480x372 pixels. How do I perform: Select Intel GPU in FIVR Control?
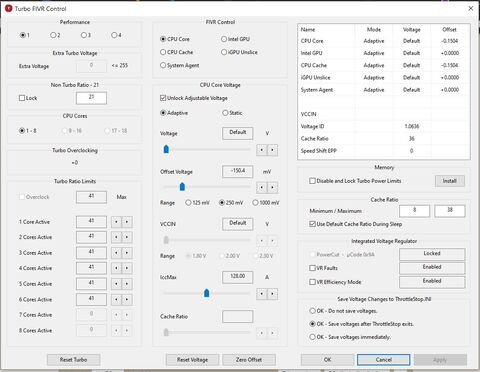[x=235, y=39]
